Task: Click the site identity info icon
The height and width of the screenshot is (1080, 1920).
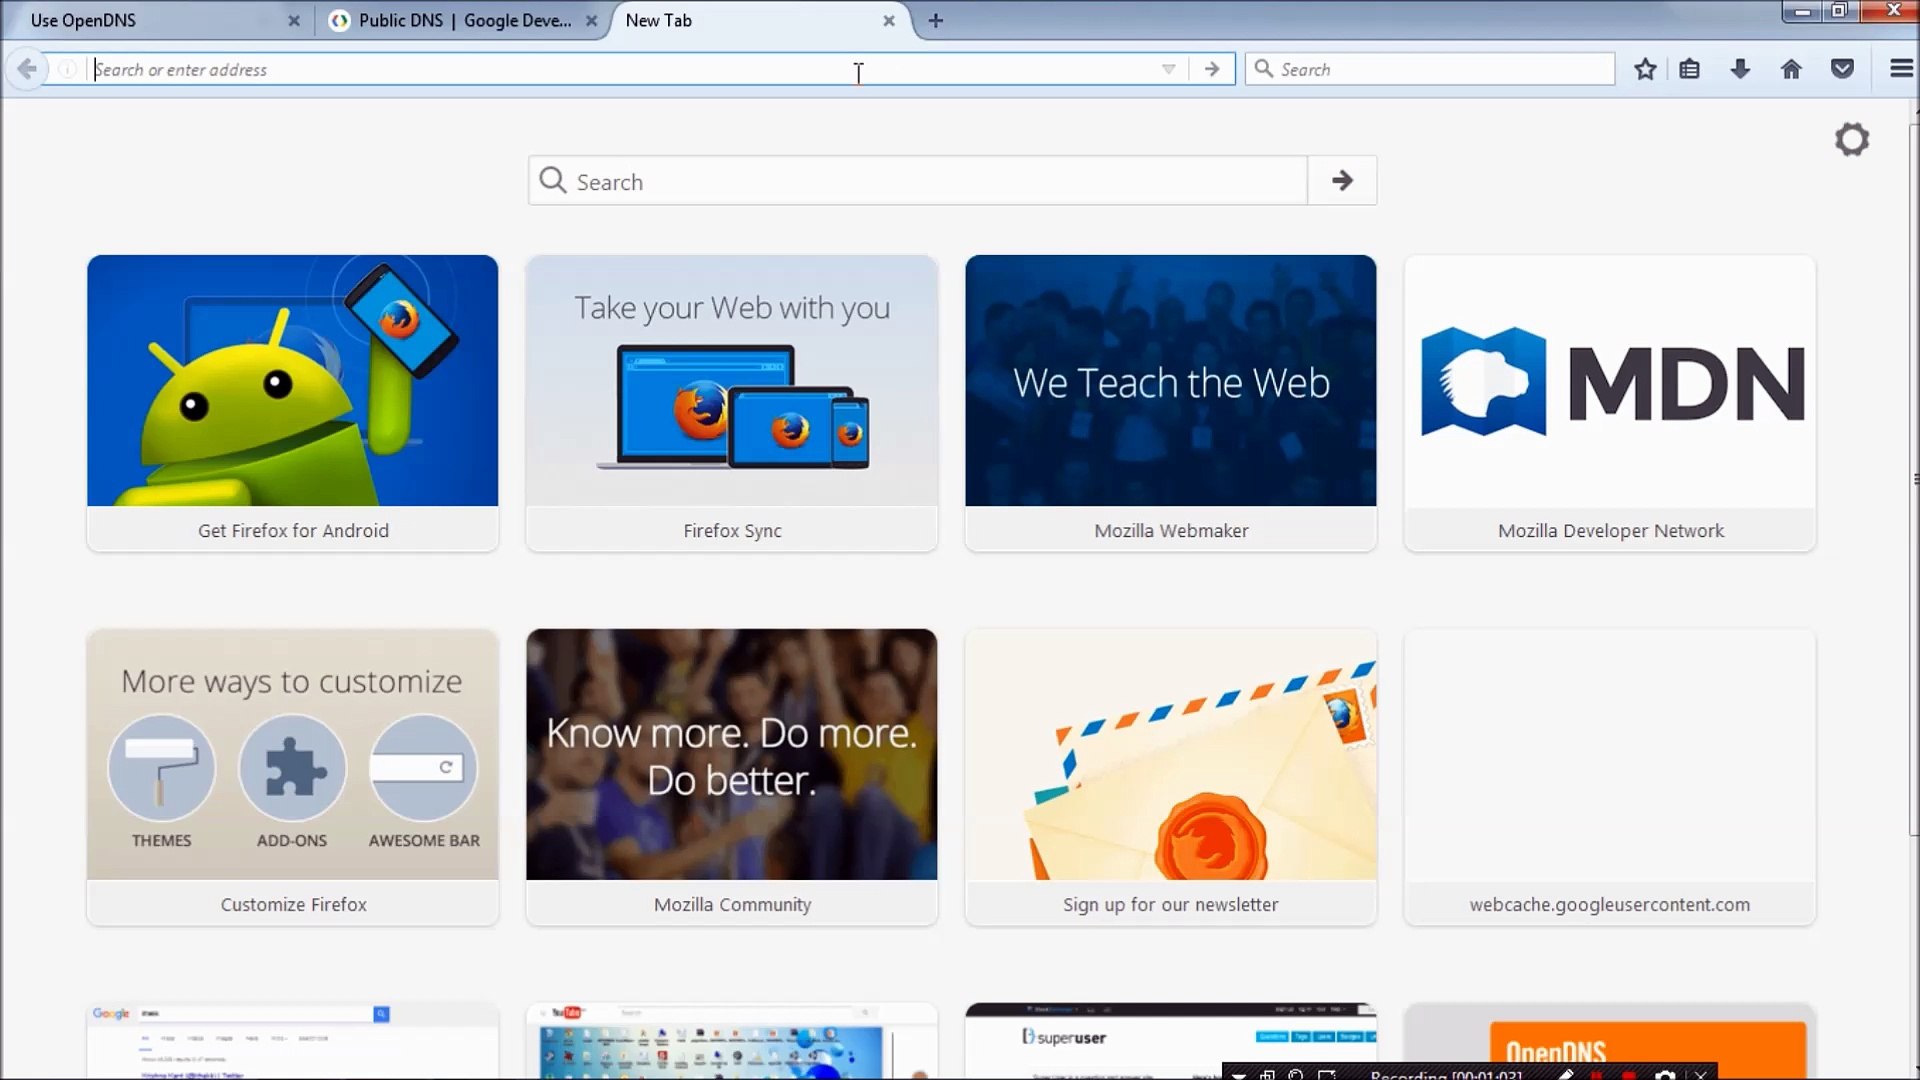Action: tap(67, 69)
